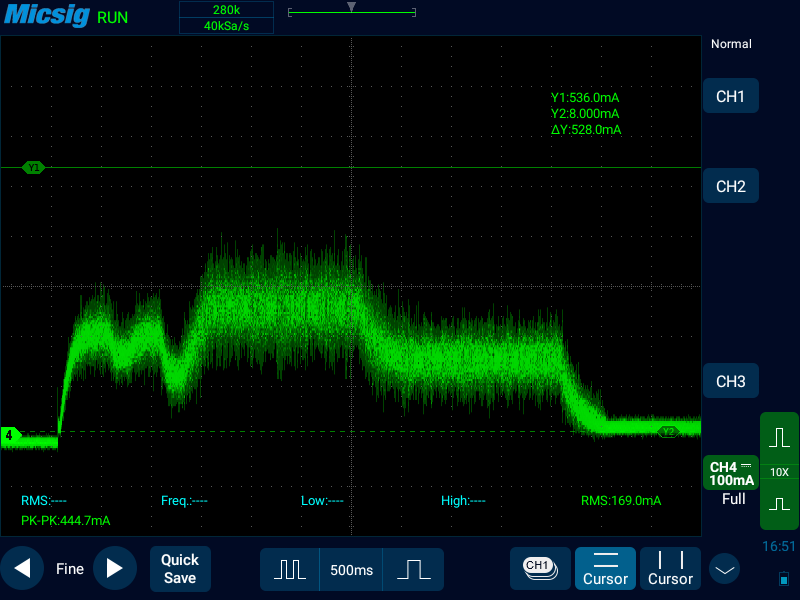Screen dimensions: 800x600
Task: Open the CH2 channel tab
Action: tap(730, 186)
